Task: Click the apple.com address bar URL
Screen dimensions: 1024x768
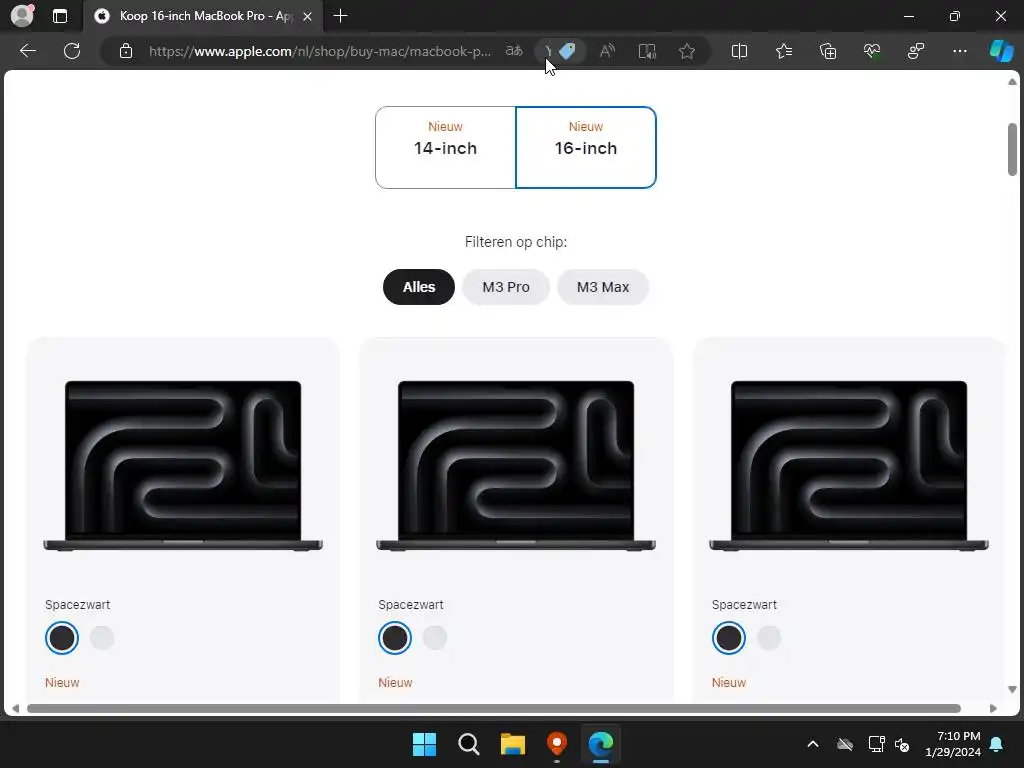Action: (319, 51)
